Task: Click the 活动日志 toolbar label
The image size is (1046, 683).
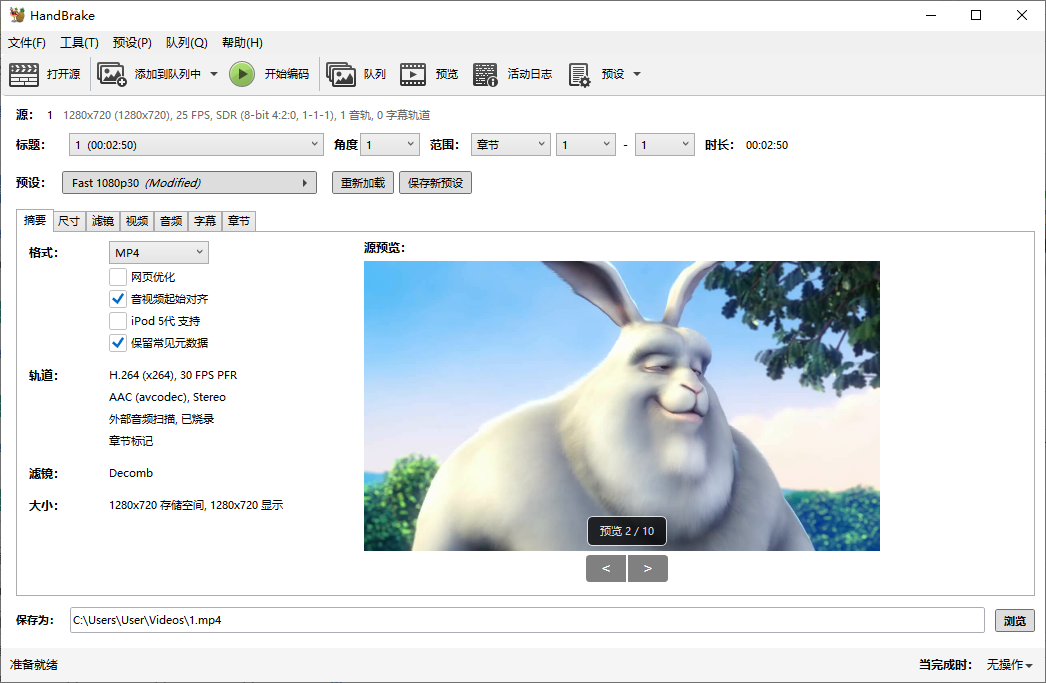Action: [x=530, y=74]
